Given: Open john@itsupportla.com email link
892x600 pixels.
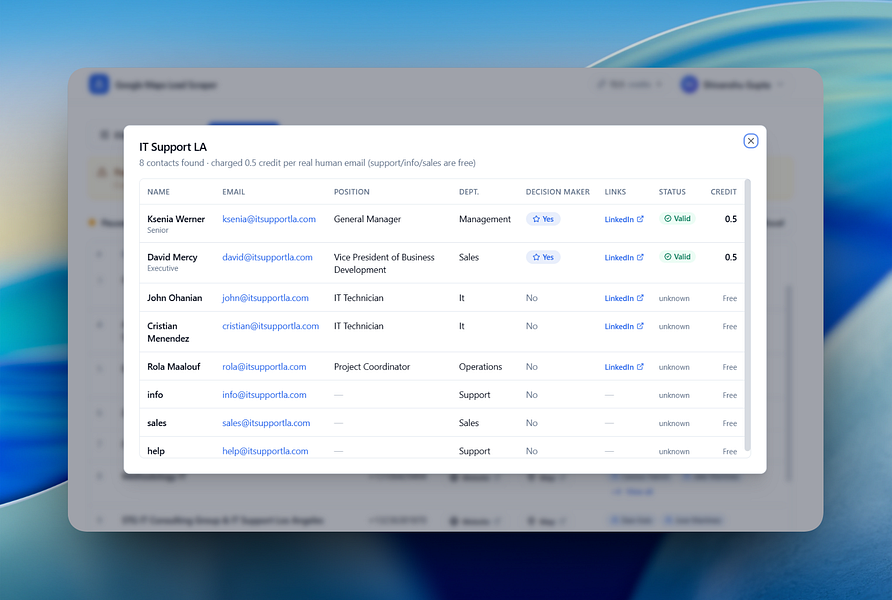Looking at the screenshot, I should click(x=265, y=298).
